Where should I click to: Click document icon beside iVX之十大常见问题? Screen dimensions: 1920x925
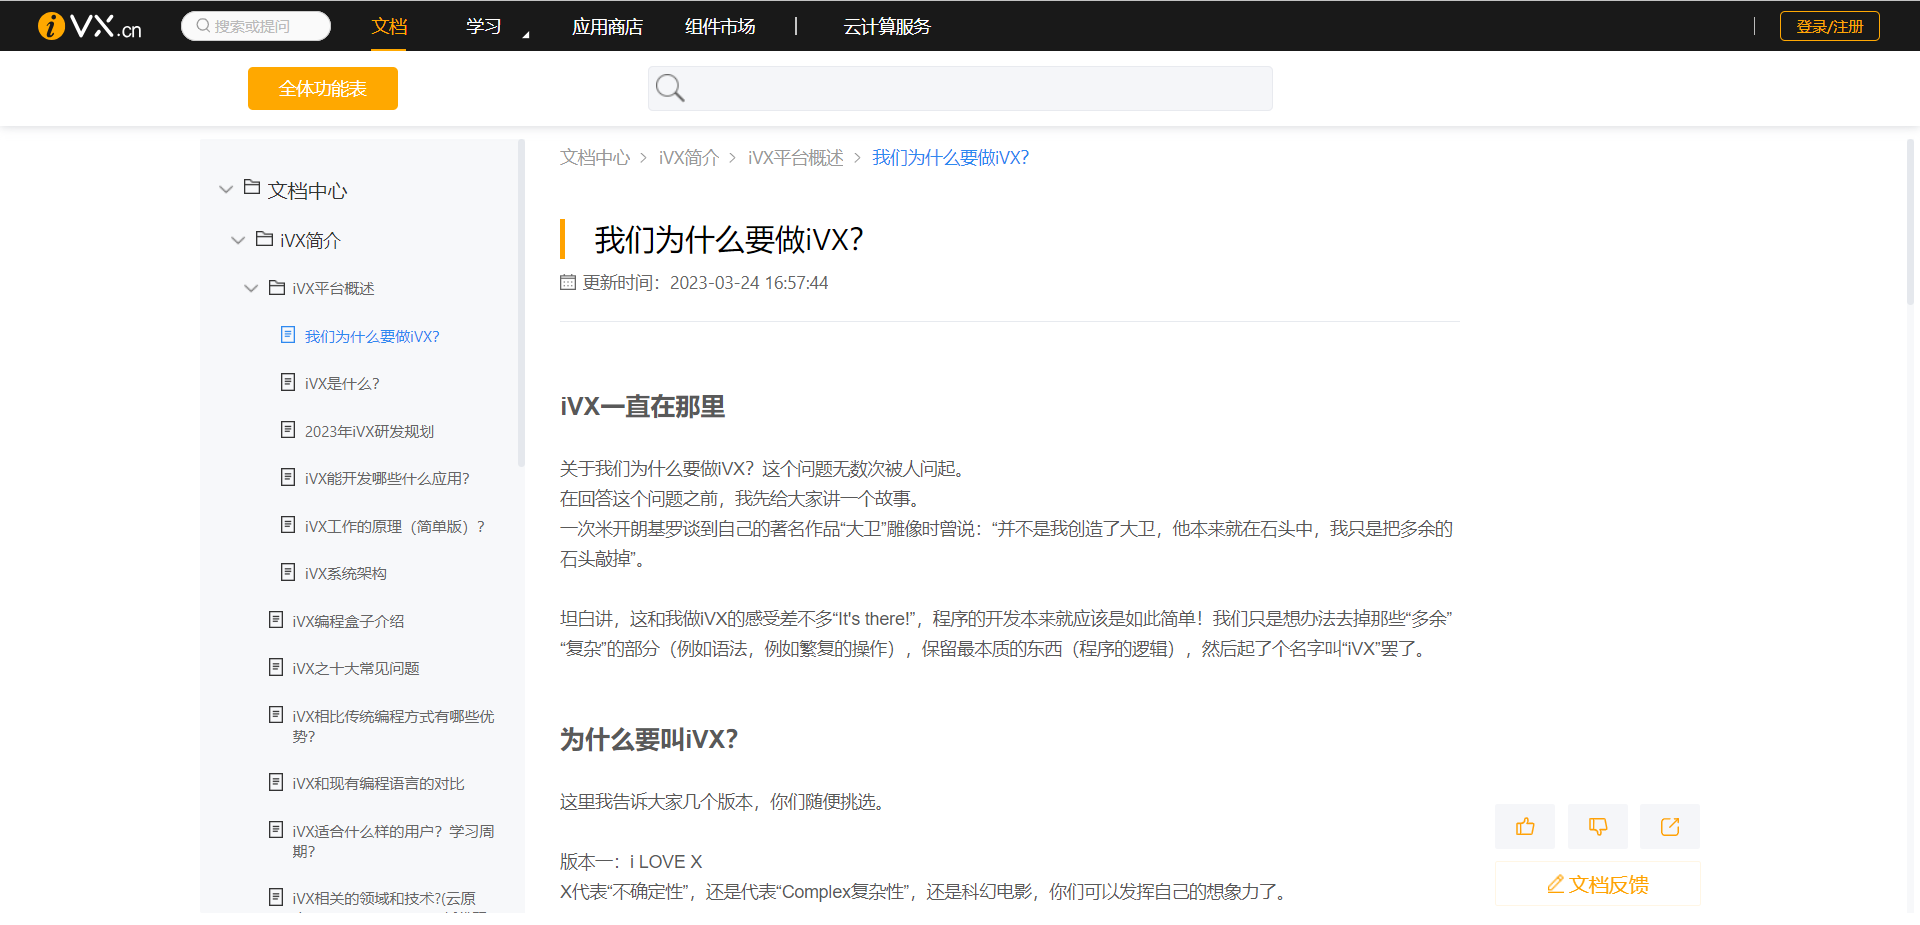276,667
